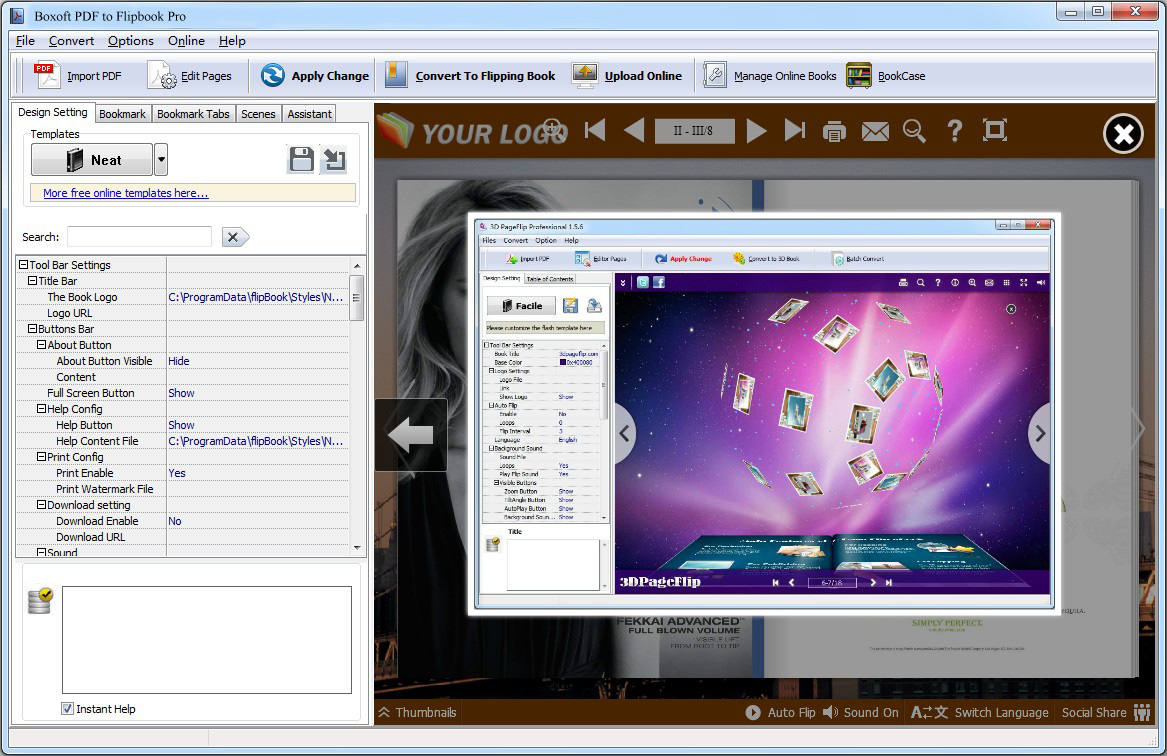Open the Help menu
Viewport: 1167px width, 756px height.
coord(232,41)
